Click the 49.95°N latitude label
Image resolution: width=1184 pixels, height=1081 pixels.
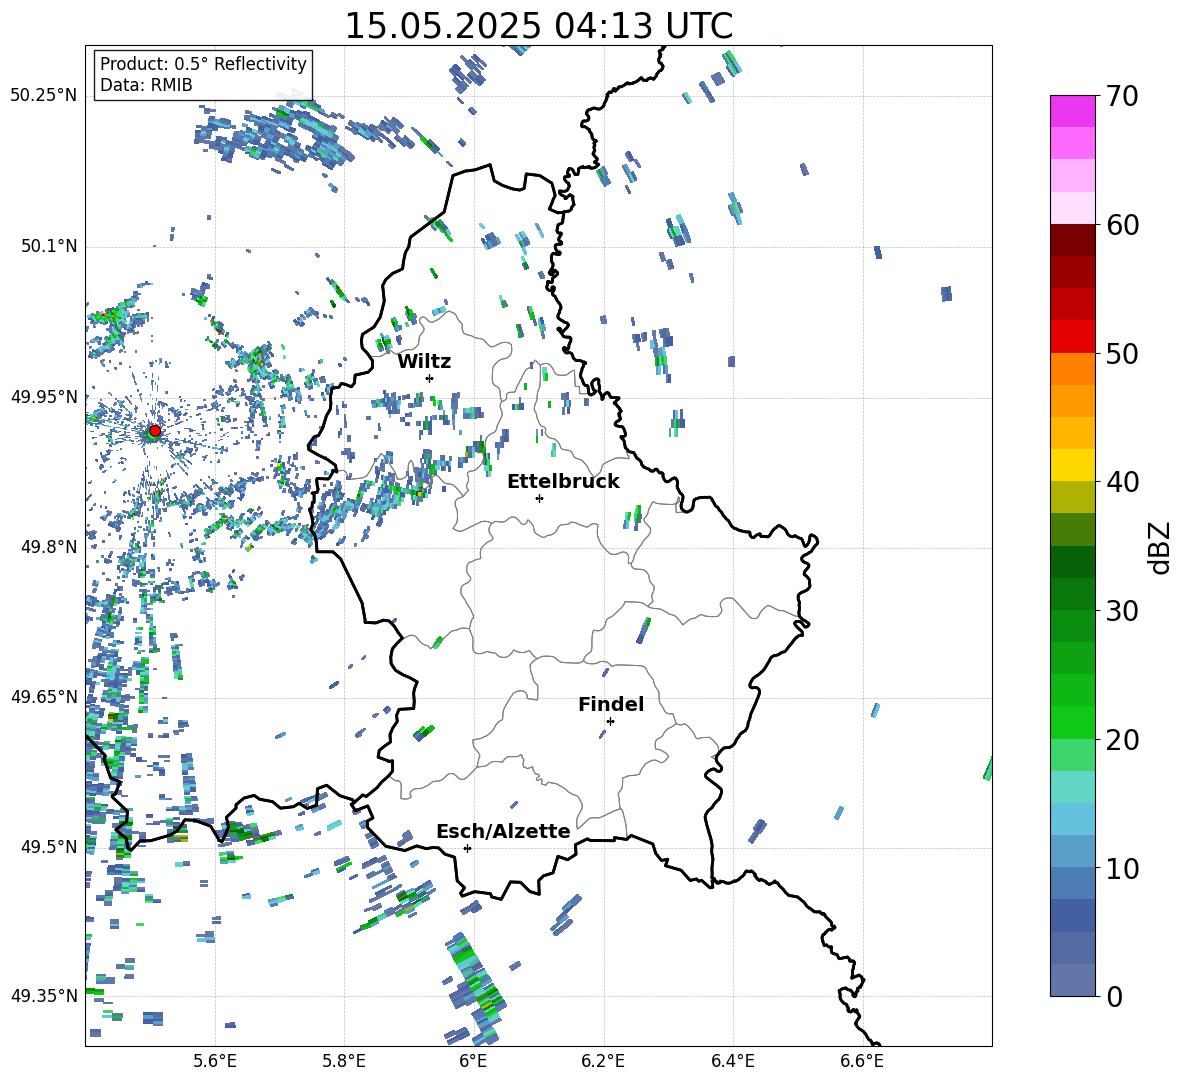[x=44, y=396]
